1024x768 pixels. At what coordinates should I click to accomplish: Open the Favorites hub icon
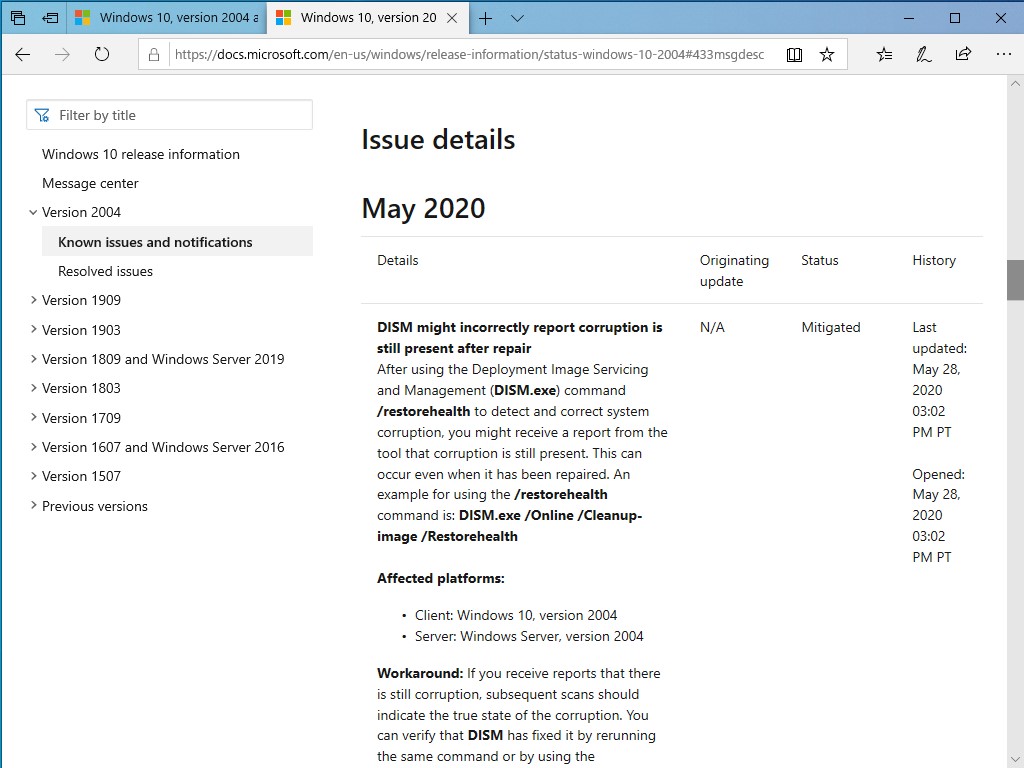[x=884, y=55]
